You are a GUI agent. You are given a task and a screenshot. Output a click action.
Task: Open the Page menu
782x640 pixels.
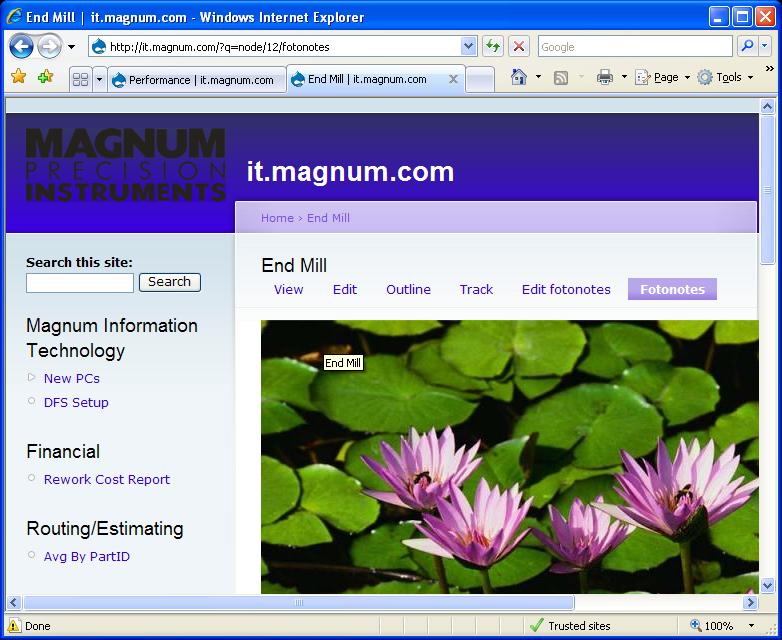click(x=662, y=77)
